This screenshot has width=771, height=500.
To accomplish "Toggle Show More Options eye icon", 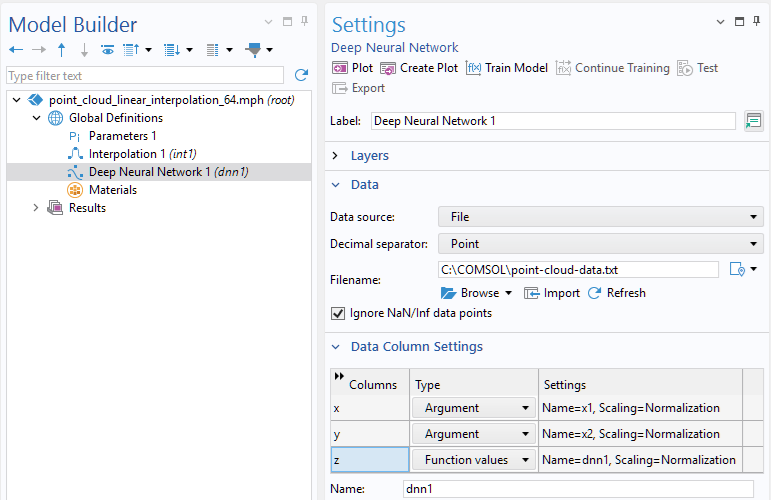I will [x=107, y=50].
